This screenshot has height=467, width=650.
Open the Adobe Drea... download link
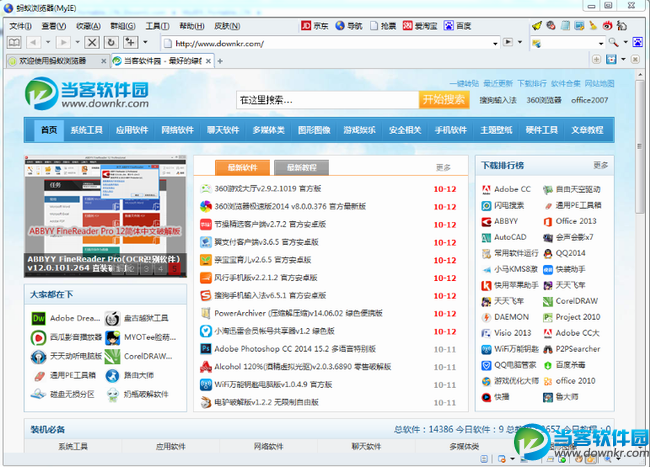[75, 318]
